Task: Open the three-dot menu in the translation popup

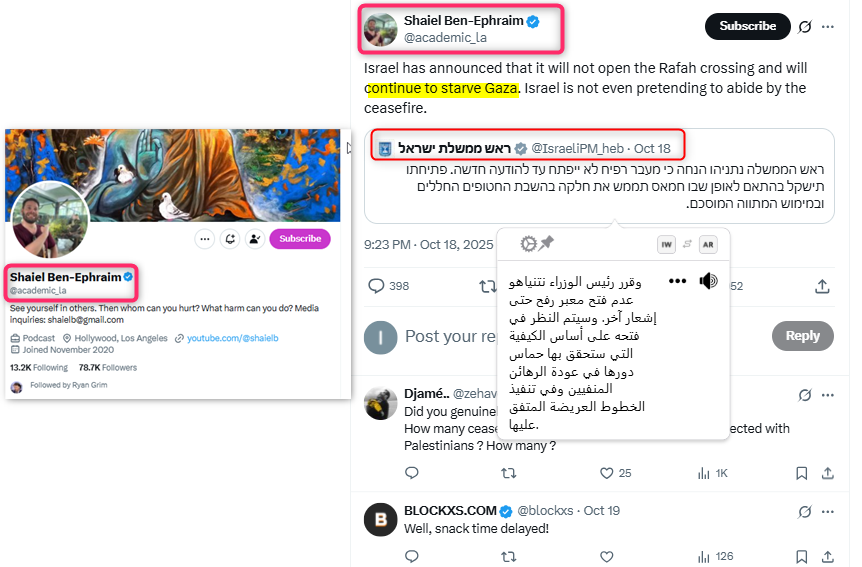Action: (677, 281)
